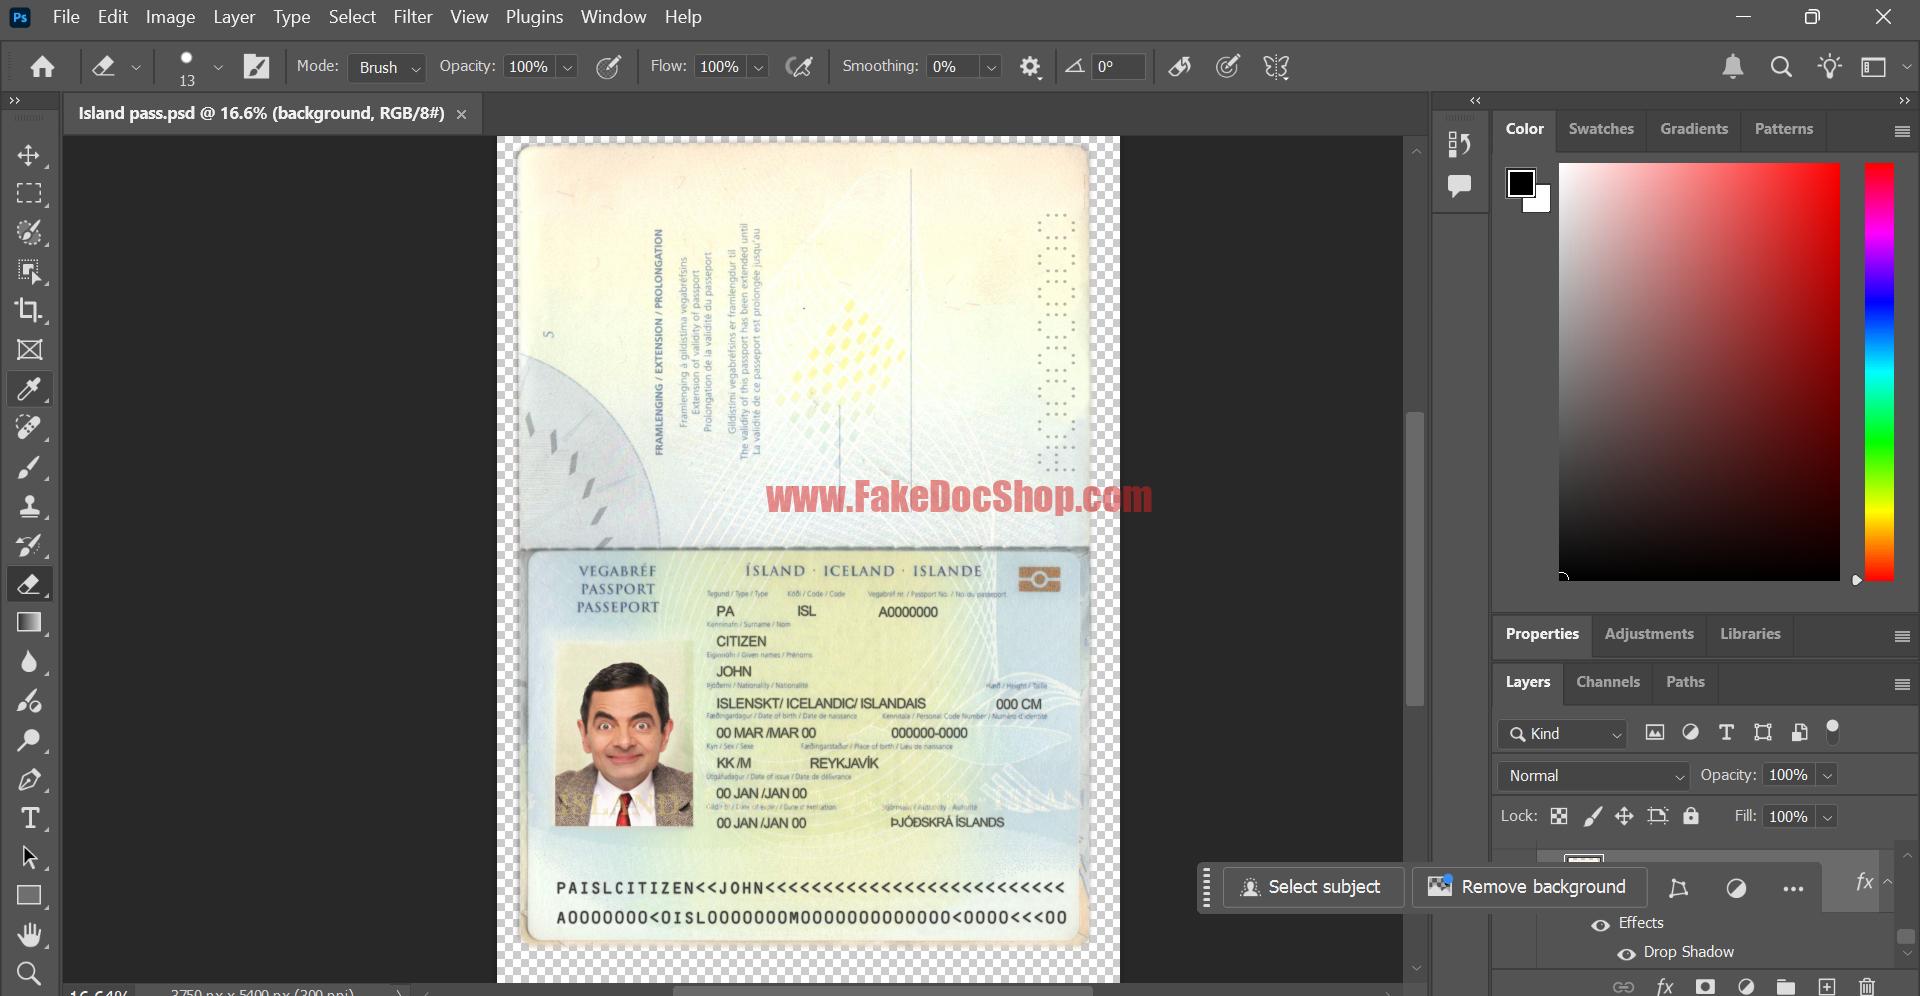Click the black foreground color swatch
This screenshot has width=1920, height=996.
coord(1521,183)
